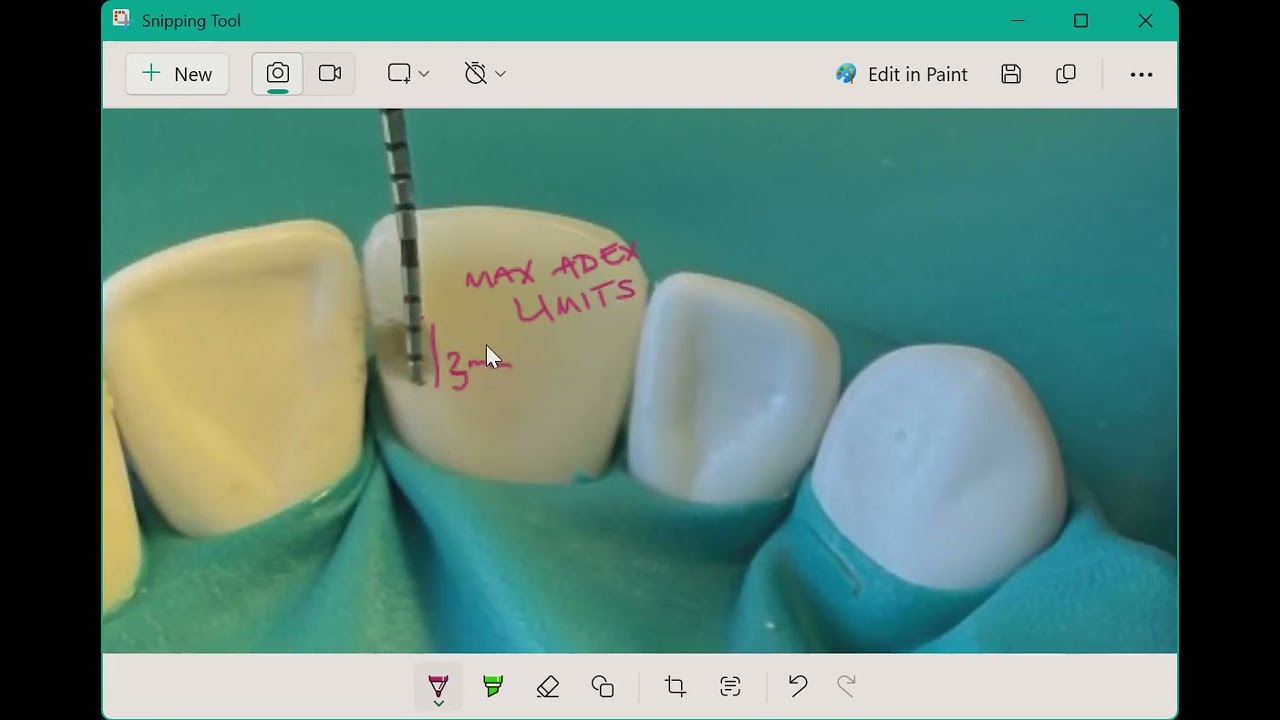This screenshot has height=720, width=1280.
Task: Click the captured tooth image canvas
Action: pos(640,381)
